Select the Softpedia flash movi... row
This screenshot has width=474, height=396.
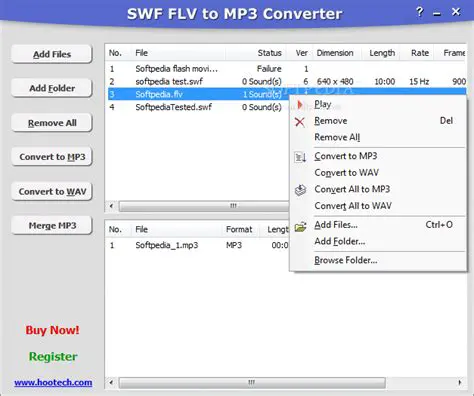(x=287, y=69)
